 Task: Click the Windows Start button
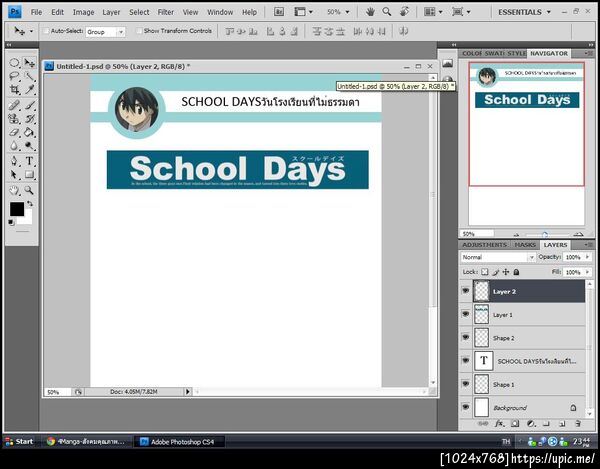pyautogui.click(x=19, y=441)
